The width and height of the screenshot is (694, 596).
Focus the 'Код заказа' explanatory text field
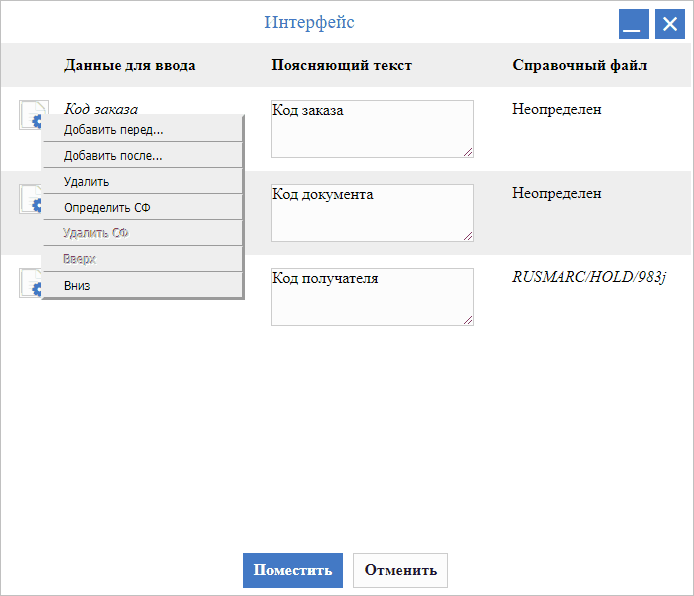click(x=371, y=130)
